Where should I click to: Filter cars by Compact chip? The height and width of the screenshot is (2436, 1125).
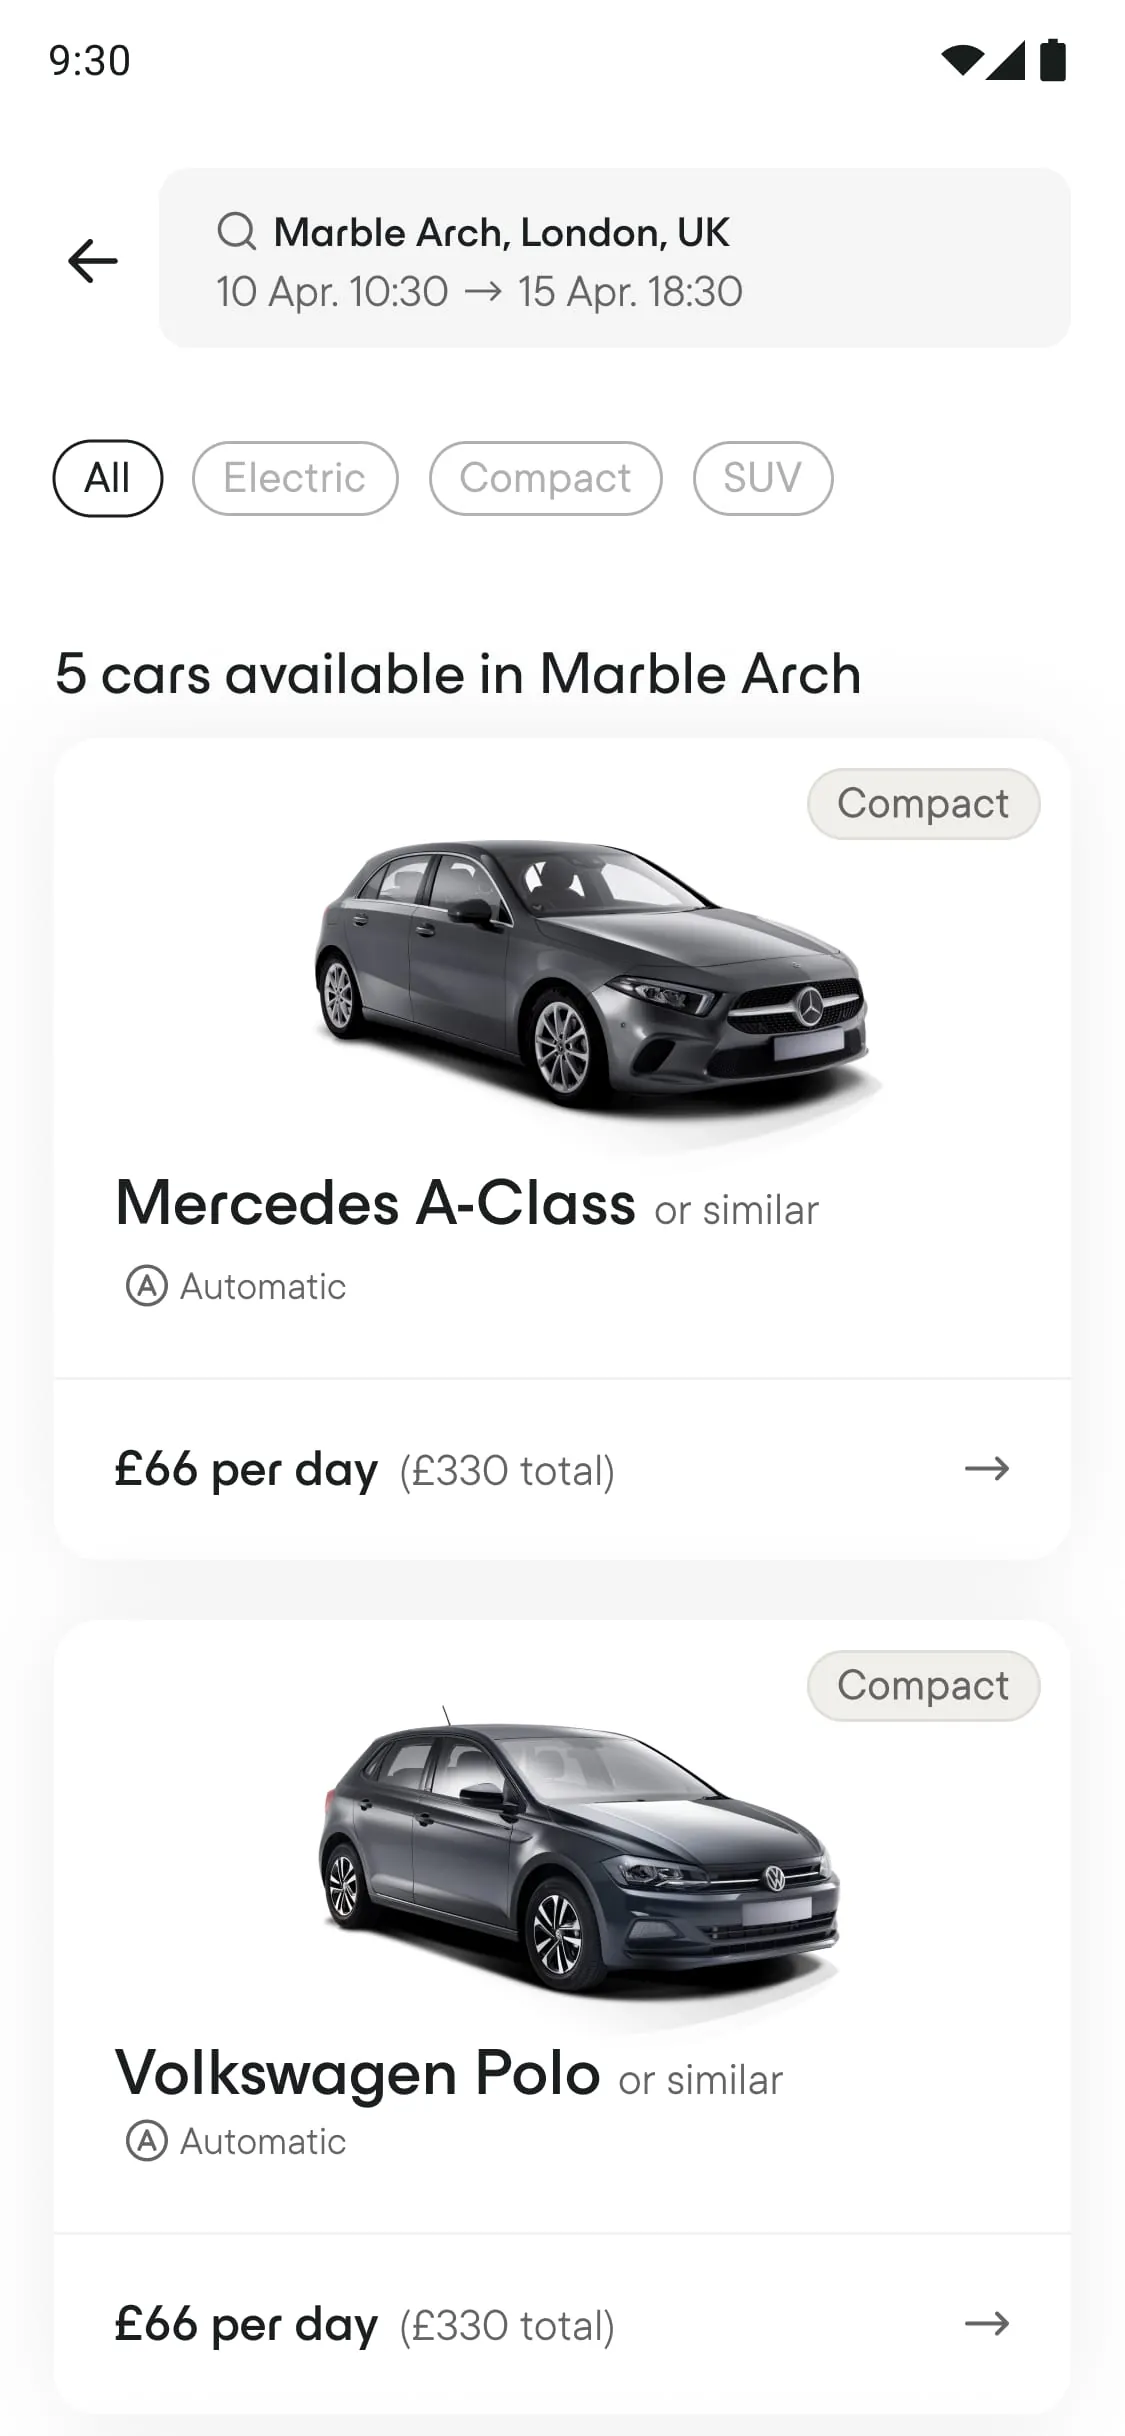point(545,478)
